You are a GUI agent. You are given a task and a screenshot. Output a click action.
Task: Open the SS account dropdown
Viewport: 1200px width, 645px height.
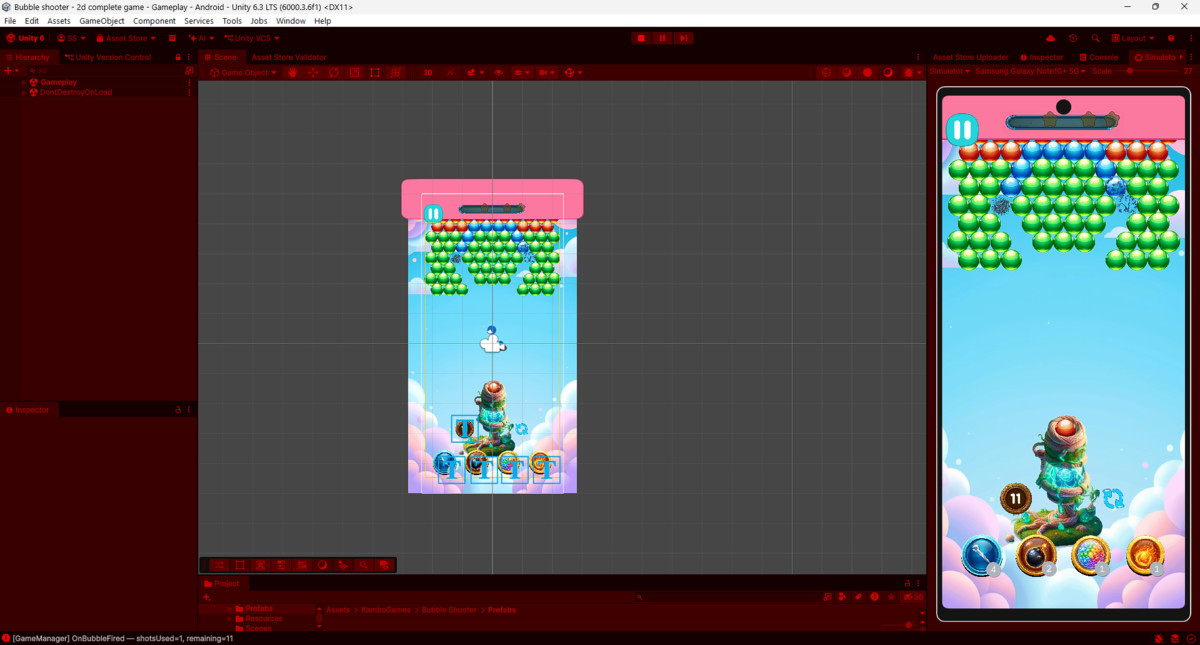(72, 38)
